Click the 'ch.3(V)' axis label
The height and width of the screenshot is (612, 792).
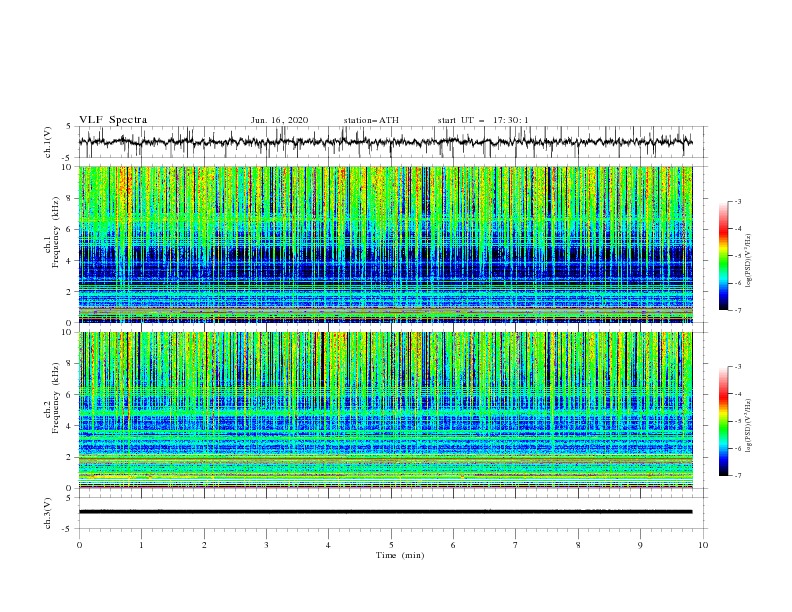48,513
